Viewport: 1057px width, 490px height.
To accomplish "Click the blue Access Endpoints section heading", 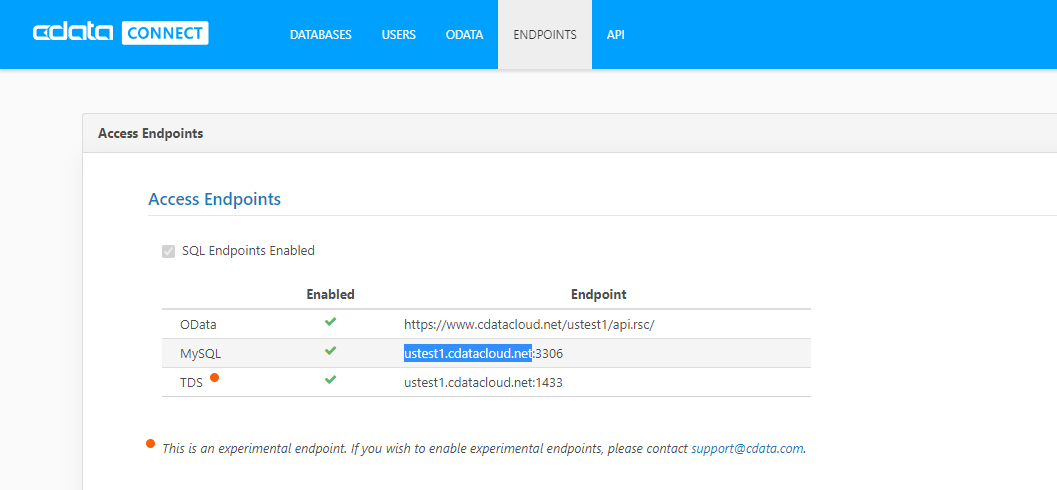I will (214, 200).
